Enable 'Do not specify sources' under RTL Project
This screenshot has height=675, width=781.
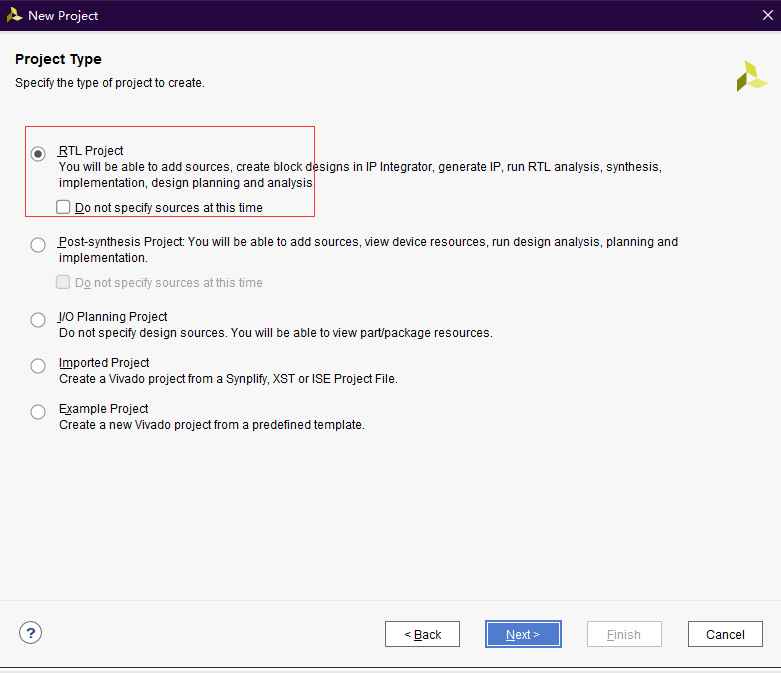(x=63, y=207)
